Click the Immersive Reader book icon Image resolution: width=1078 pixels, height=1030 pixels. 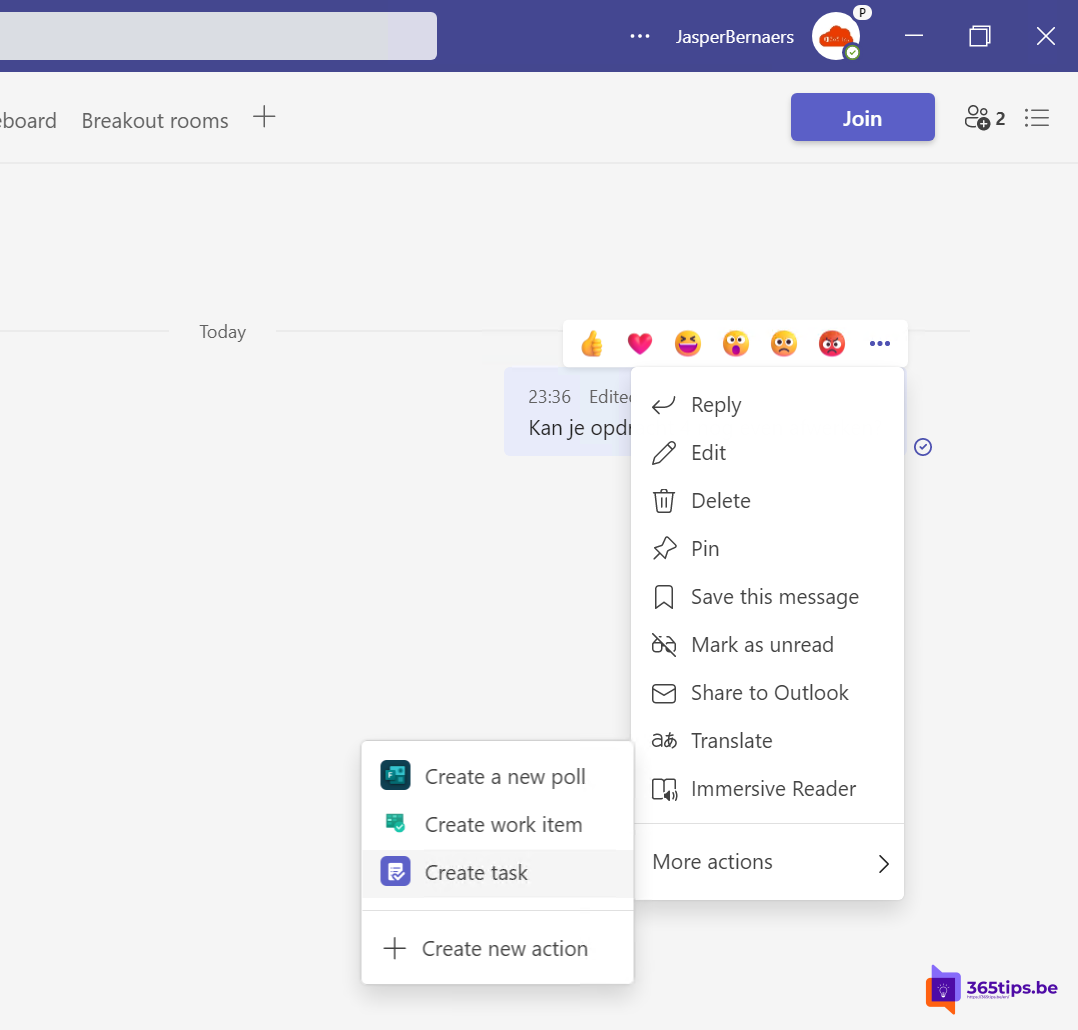tap(664, 789)
